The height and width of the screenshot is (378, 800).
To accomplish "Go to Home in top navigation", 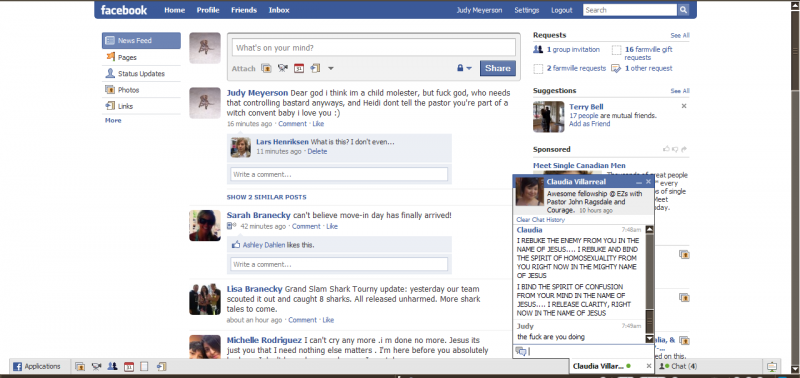I will click(174, 10).
